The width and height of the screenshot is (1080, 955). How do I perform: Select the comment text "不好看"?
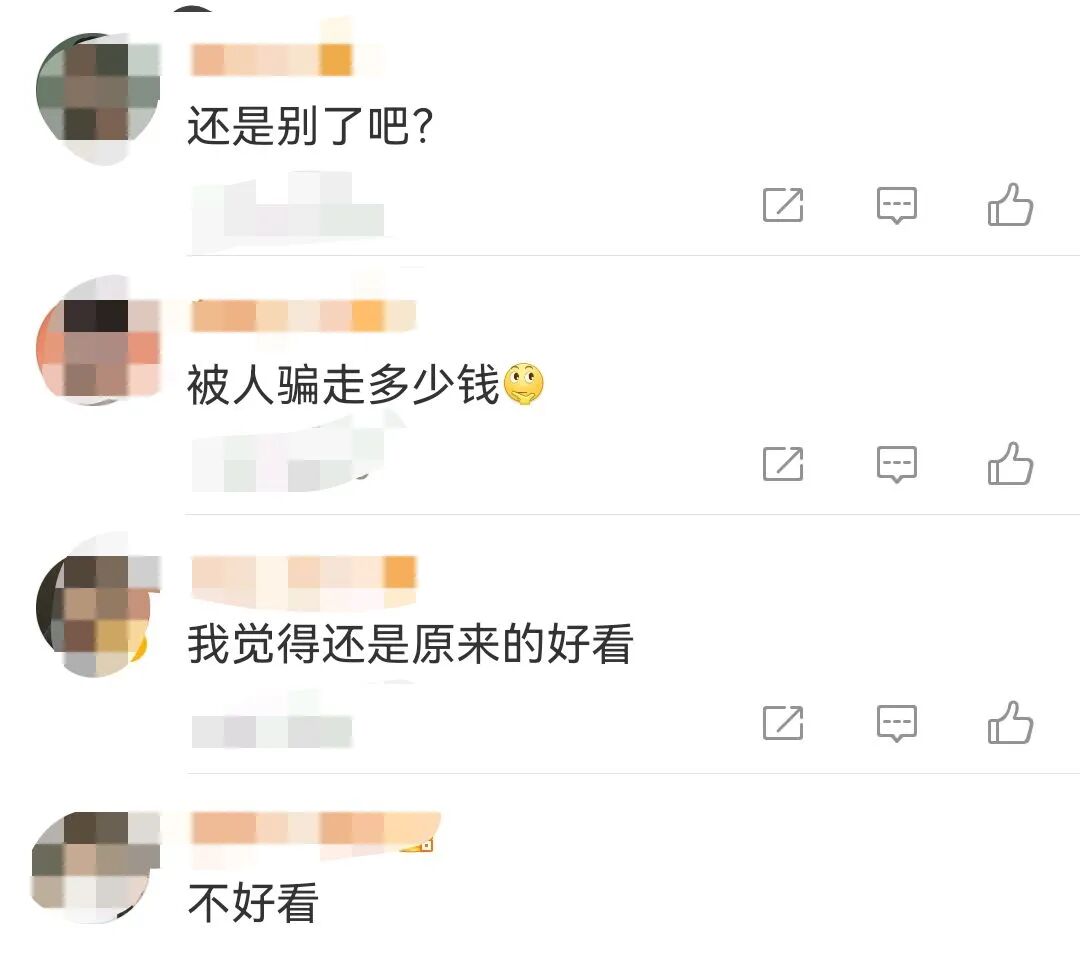click(253, 902)
